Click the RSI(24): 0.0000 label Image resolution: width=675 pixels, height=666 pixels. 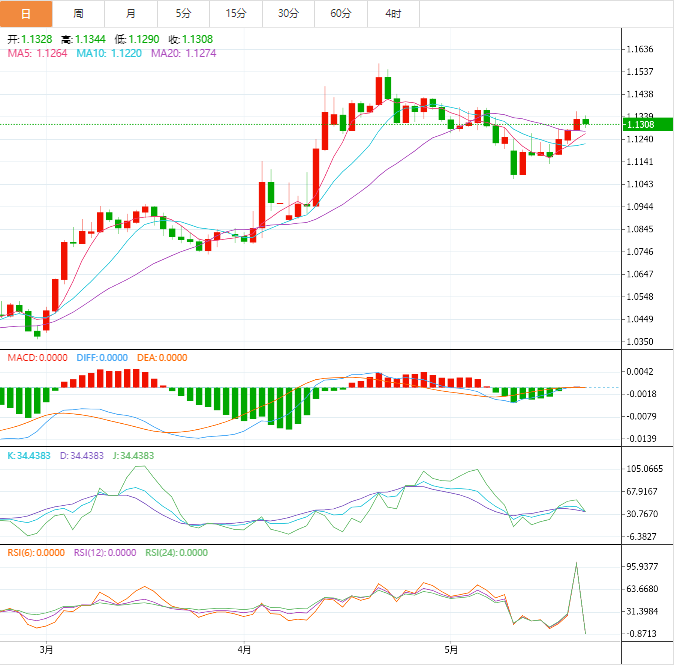pyautogui.click(x=176, y=552)
